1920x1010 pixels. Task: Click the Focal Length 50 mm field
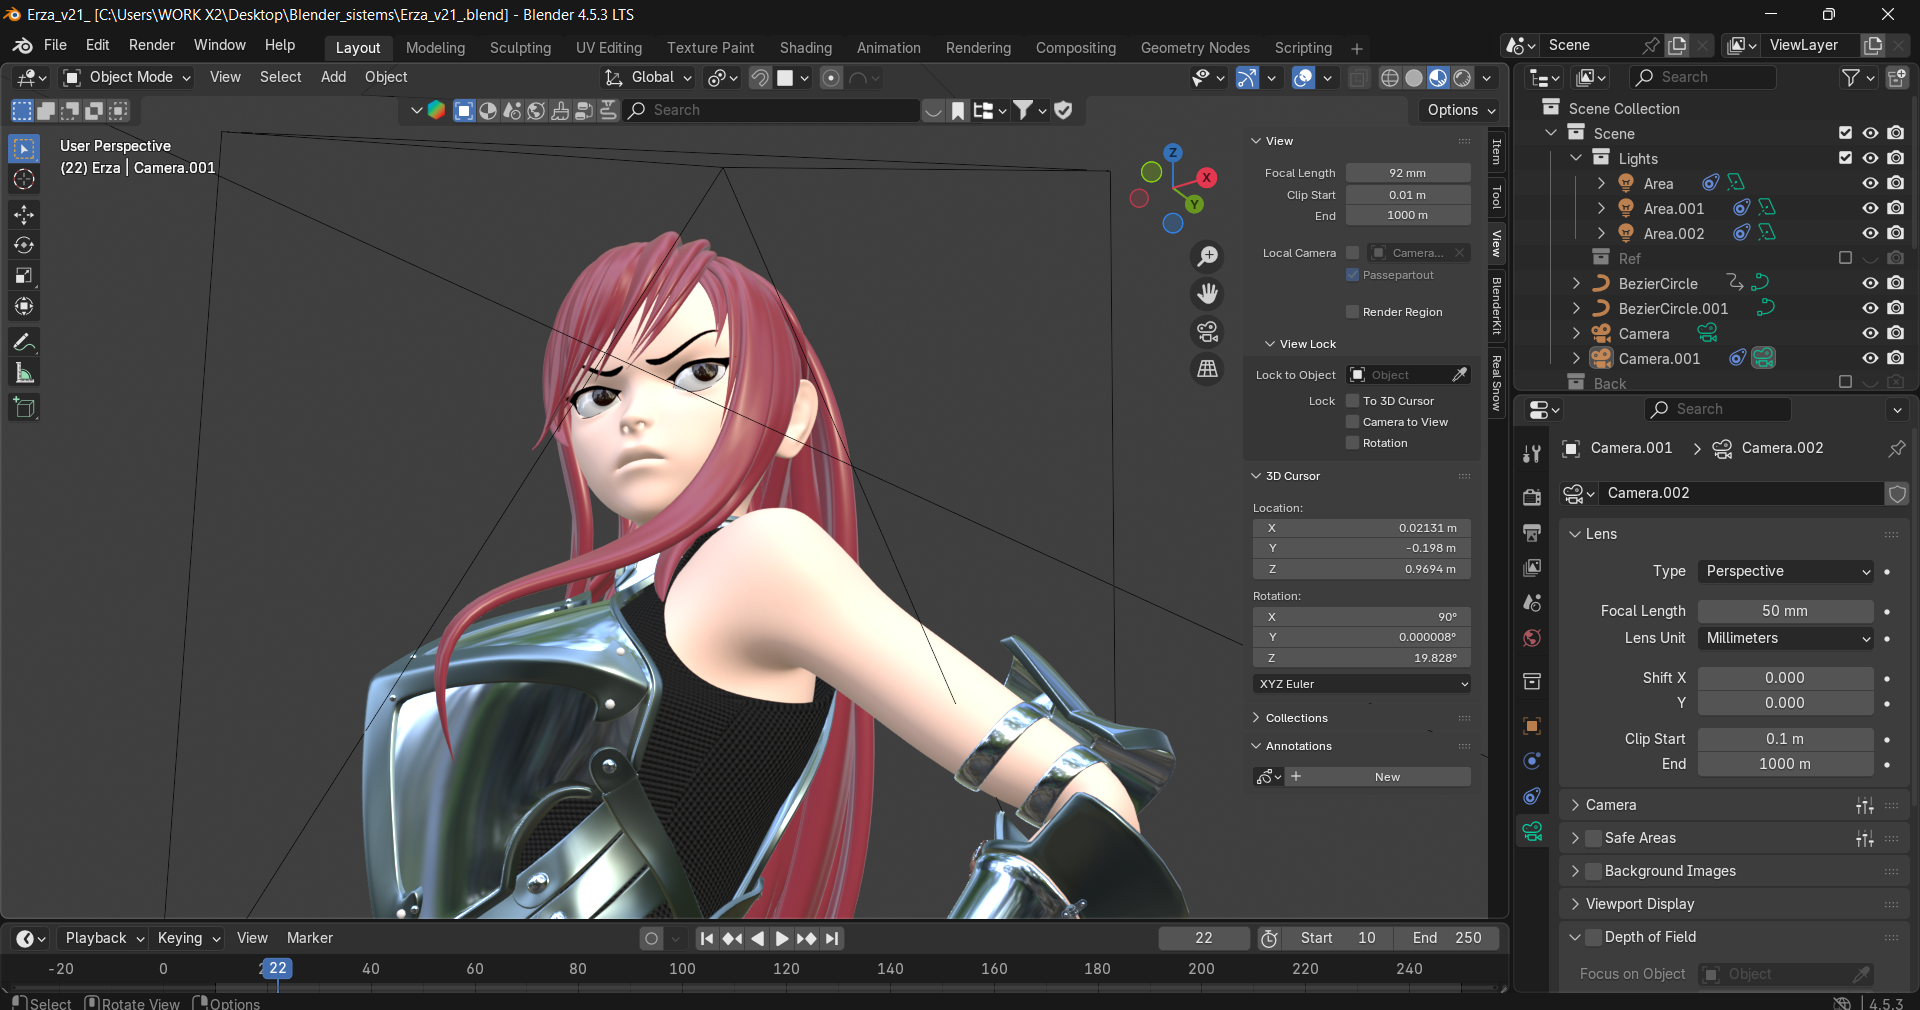[x=1784, y=611]
